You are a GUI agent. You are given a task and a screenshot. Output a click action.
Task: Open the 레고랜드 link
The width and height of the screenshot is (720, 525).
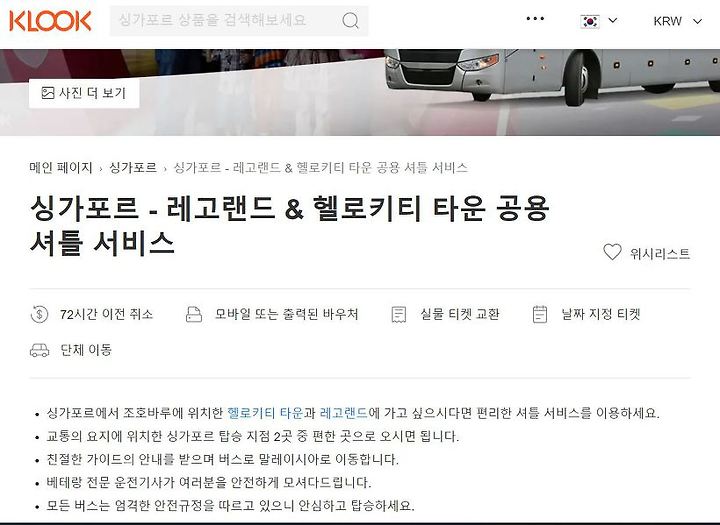344,413
